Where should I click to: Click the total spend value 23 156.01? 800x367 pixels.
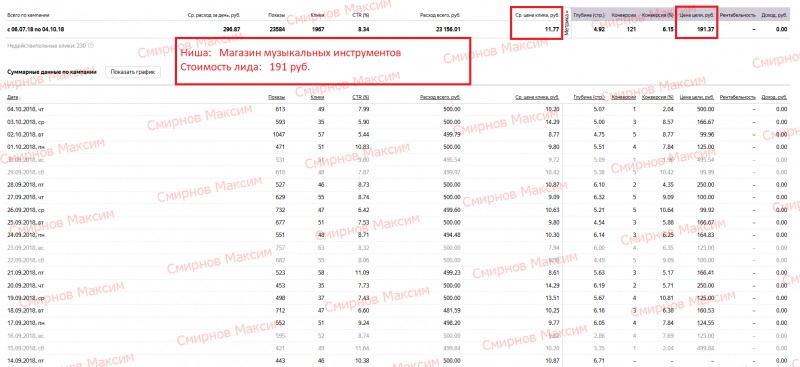pos(447,30)
